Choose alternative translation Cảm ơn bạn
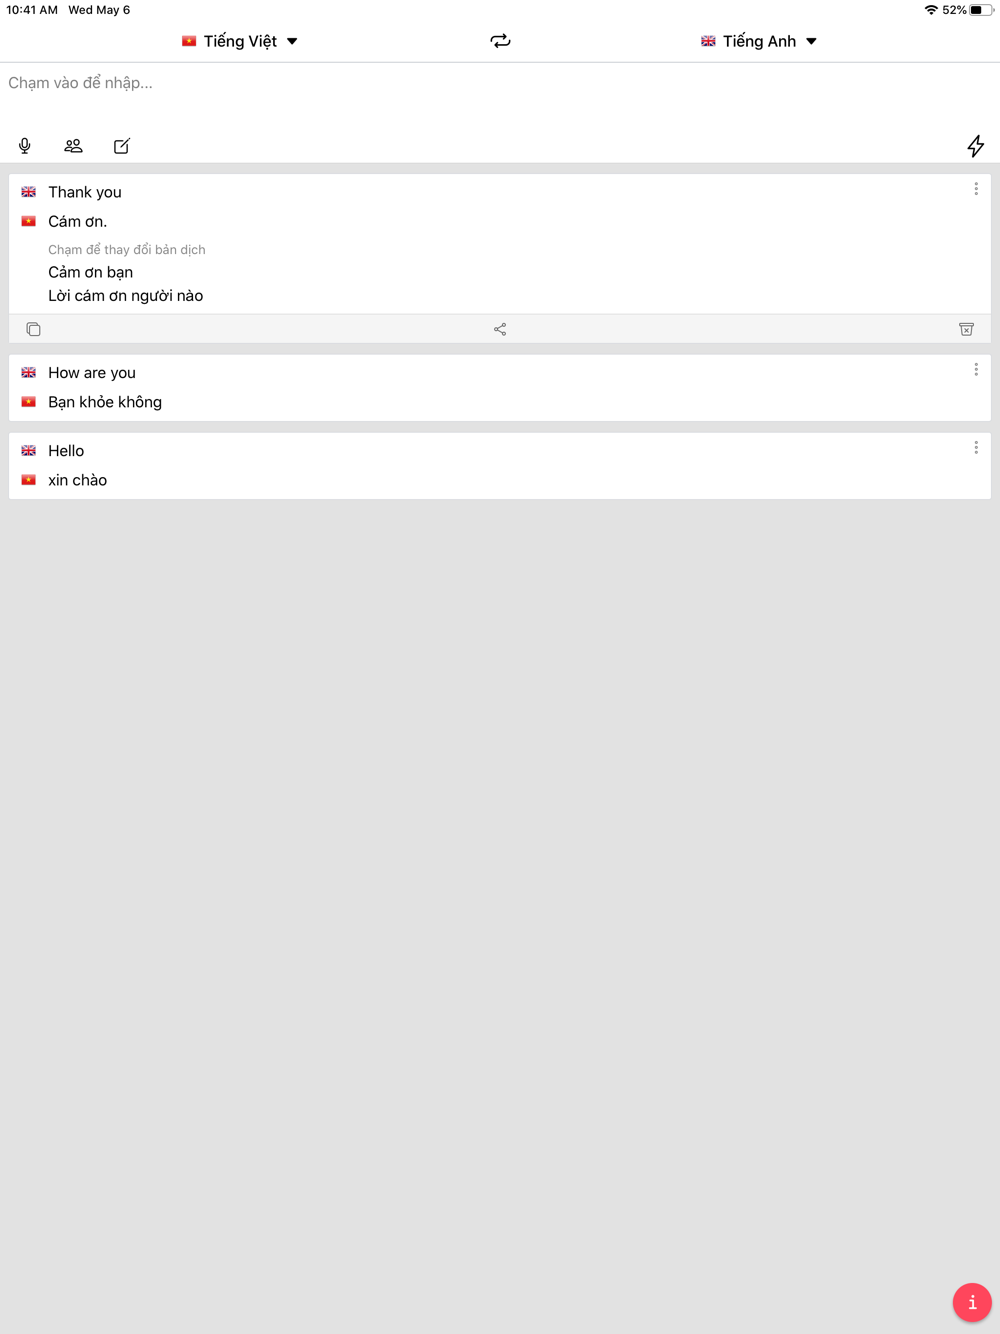This screenshot has width=1000, height=1334. (x=91, y=272)
